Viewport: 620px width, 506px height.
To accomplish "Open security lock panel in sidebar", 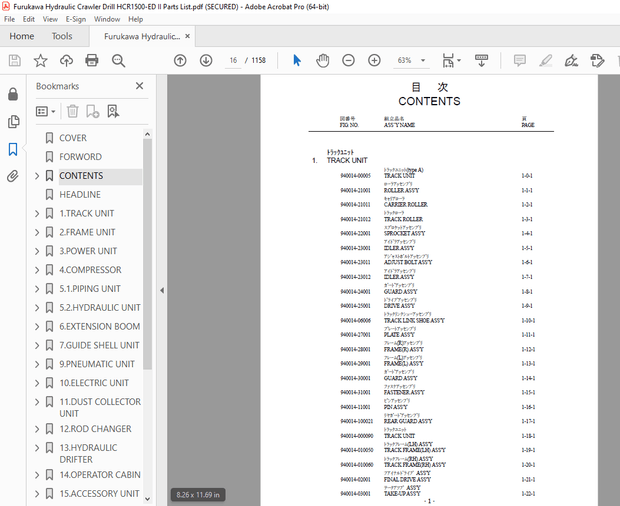I will [13, 94].
